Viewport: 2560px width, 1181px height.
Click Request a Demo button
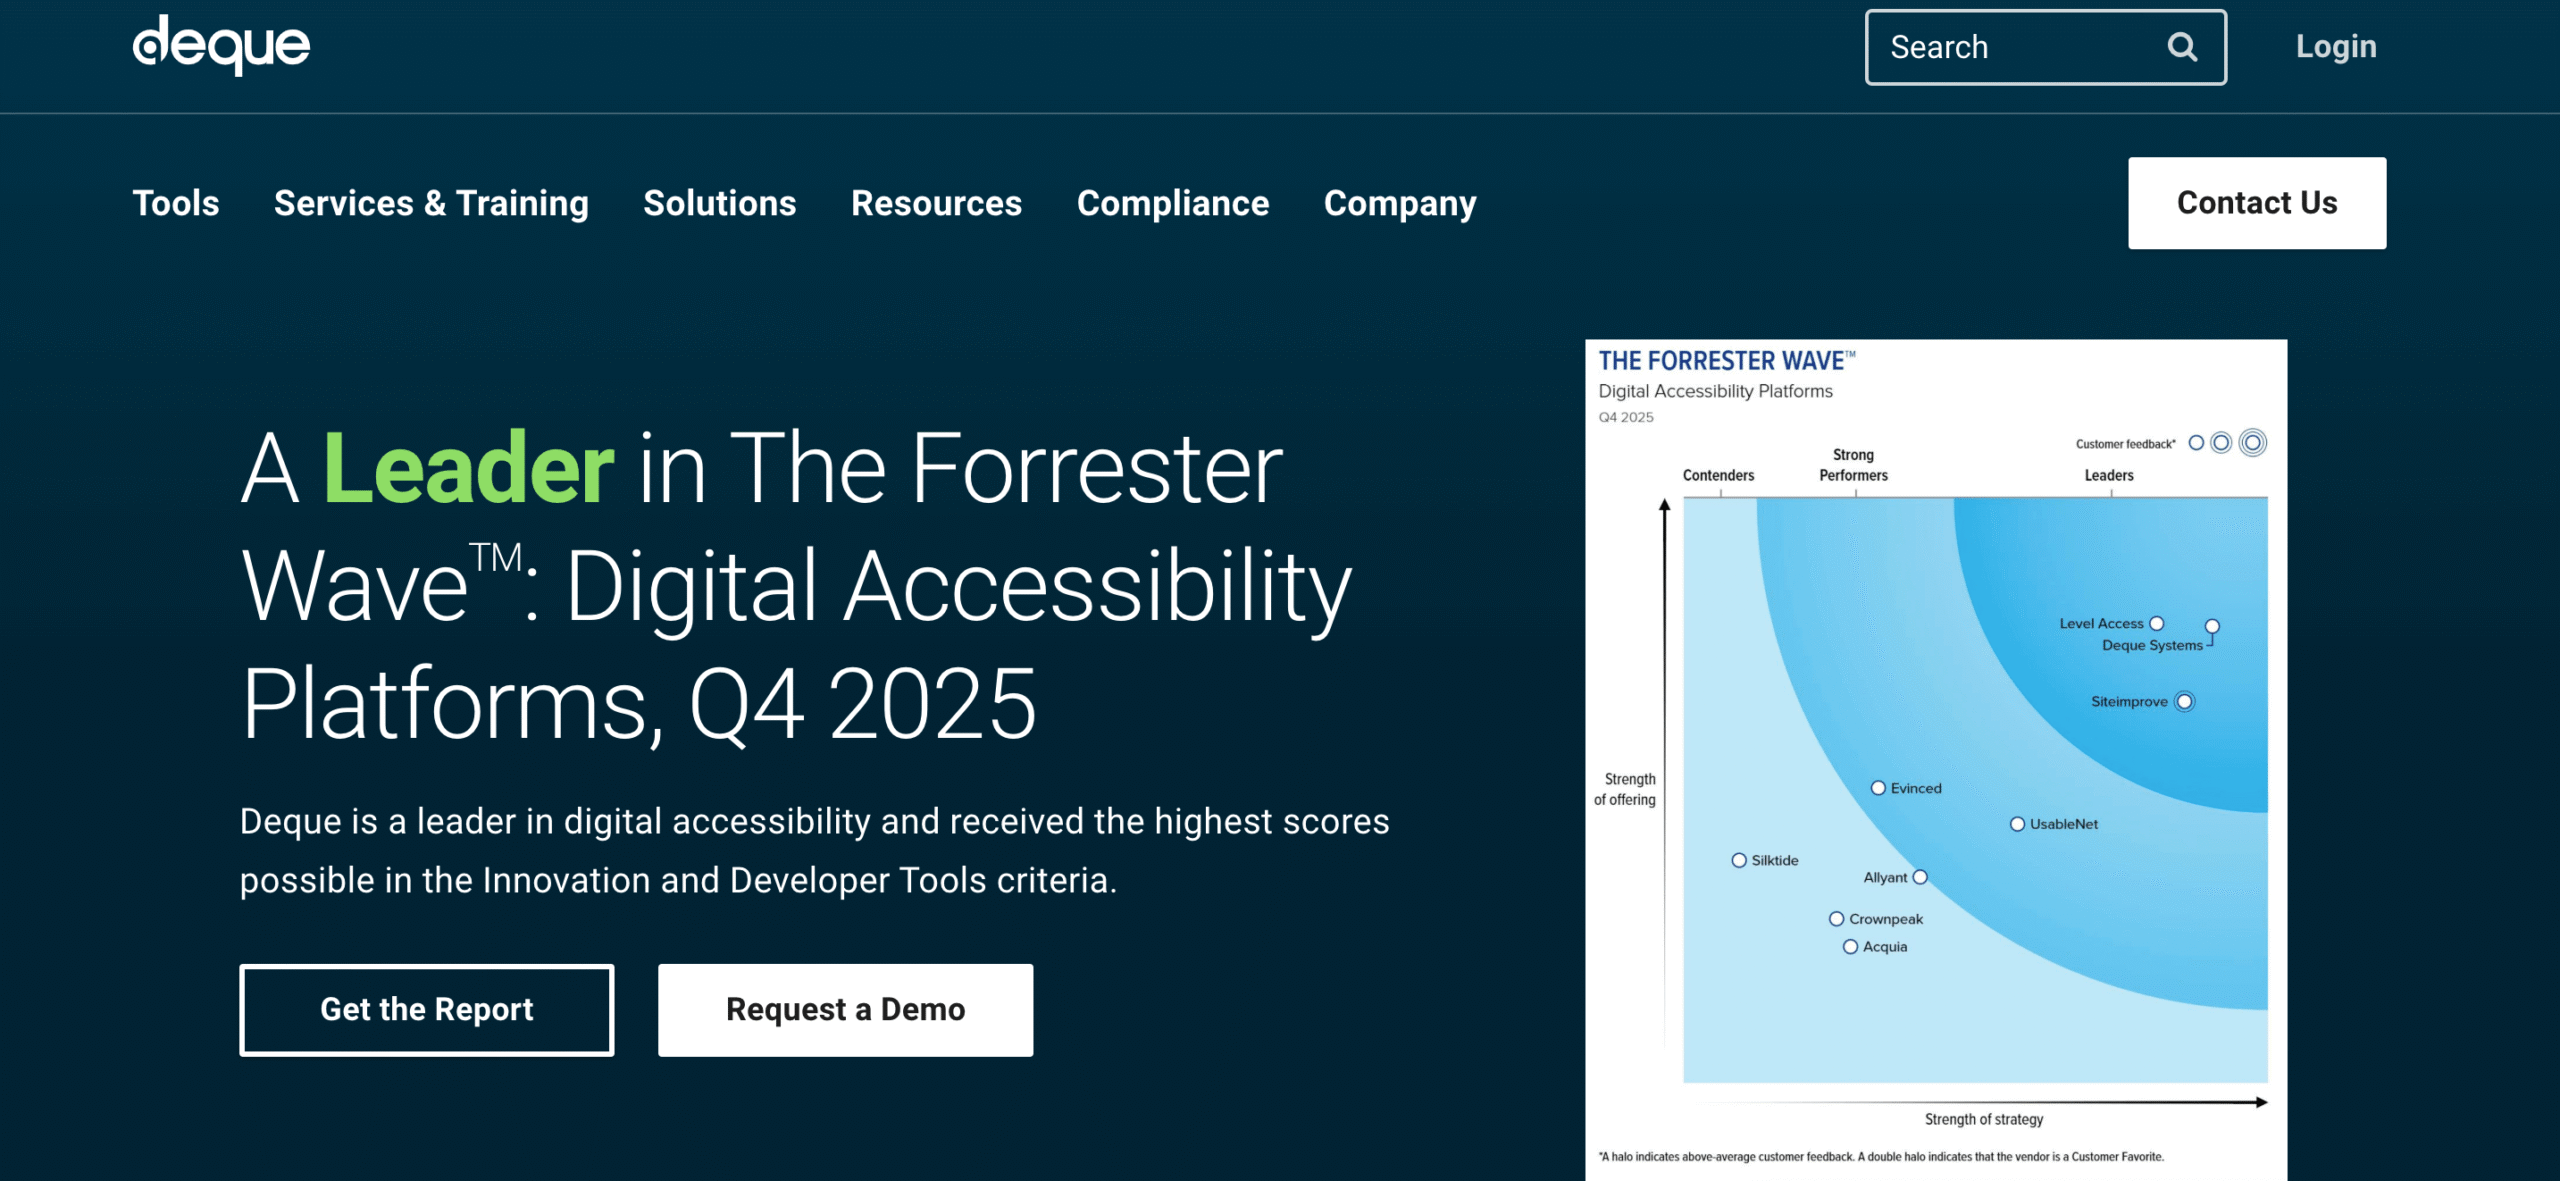845,1009
